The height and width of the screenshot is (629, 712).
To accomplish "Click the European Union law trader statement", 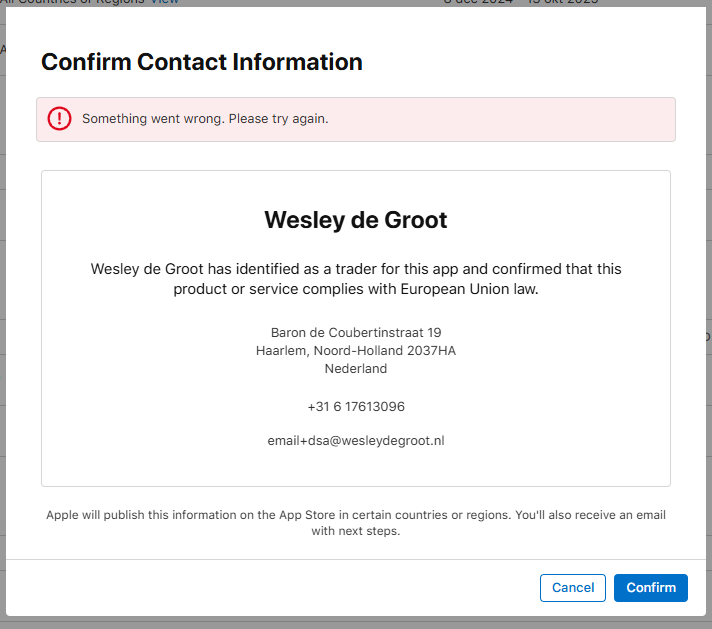I will [356, 290].
